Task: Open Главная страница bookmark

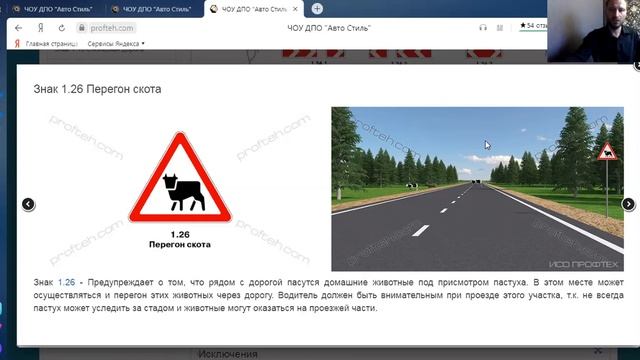Action: tap(51, 43)
